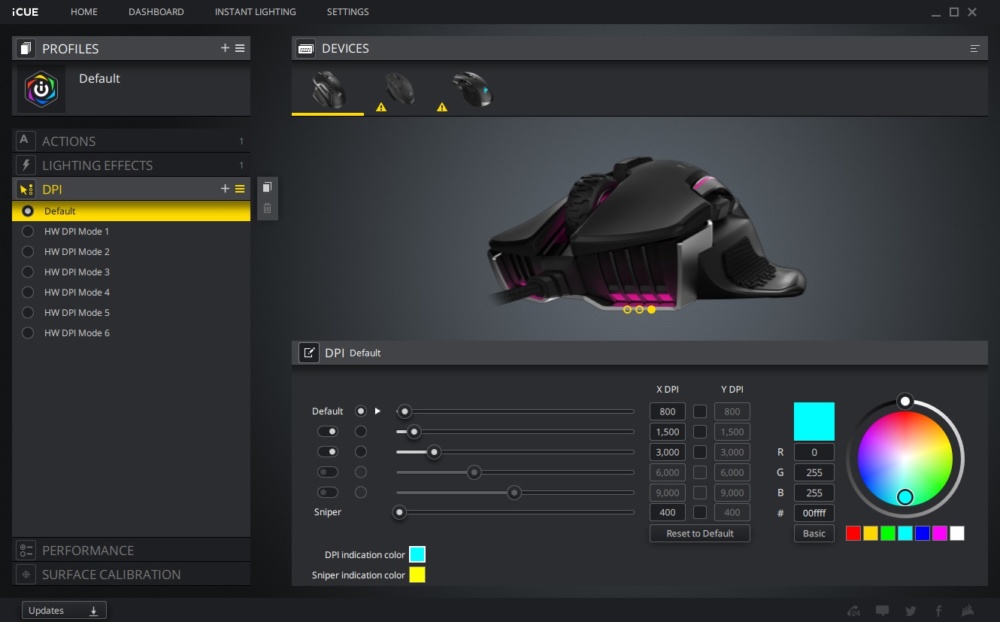Click the Default profile iCUE logo icon
The width and height of the screenshot is (1000, 622).
pyautogui.click(x=41, y=89)
